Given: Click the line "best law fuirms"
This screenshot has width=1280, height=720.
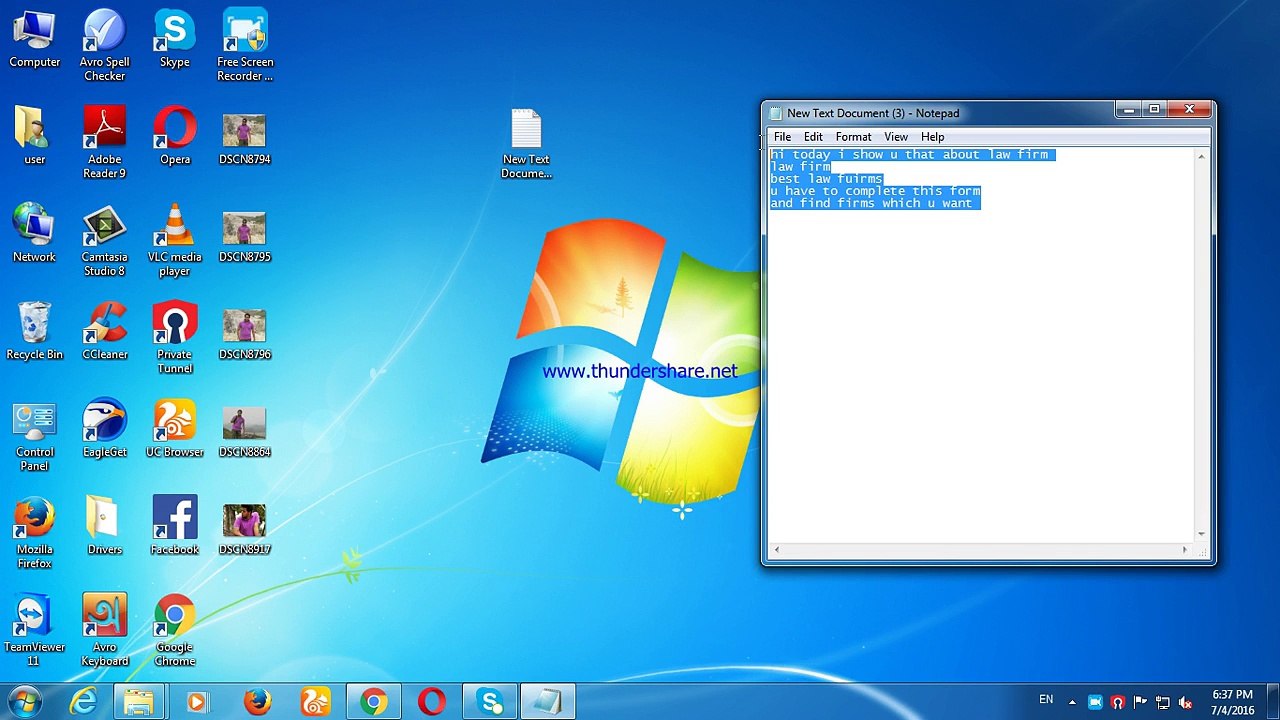Looking at the screenshot, I should 826,179.
